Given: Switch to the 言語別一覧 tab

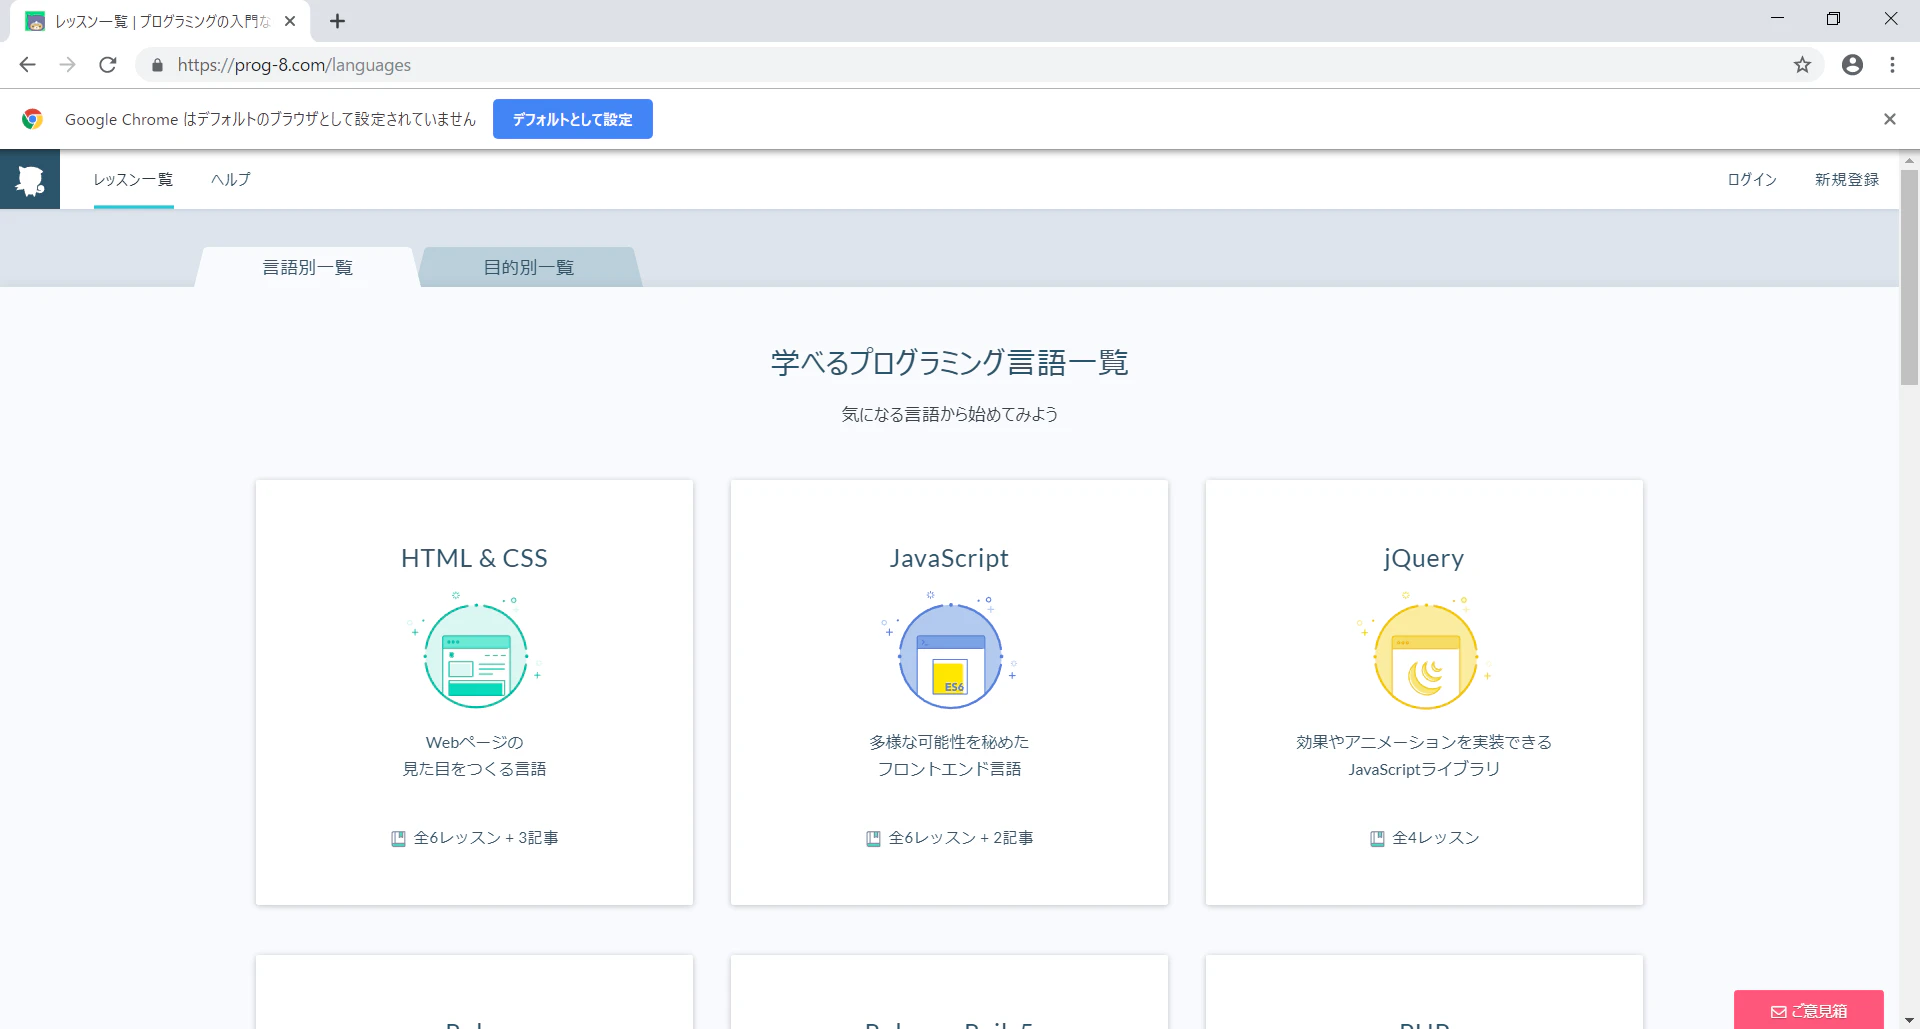Looking at the screenshot, I should tap(307, 267).
